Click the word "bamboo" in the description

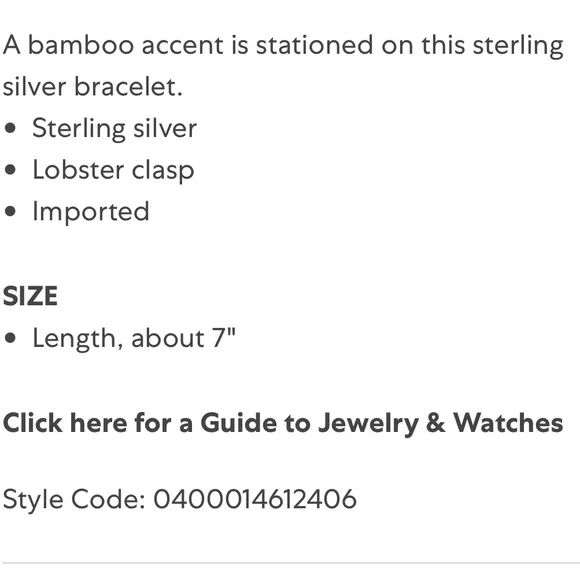click(x=81, y=45)
